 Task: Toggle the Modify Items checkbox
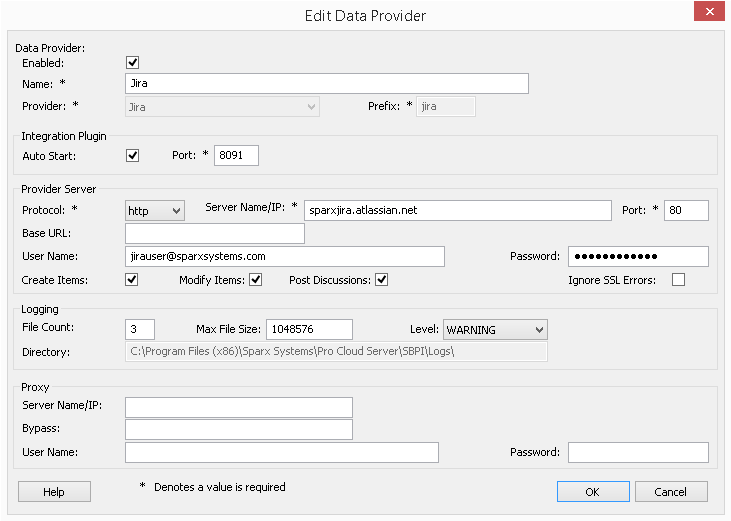point(256,280)
